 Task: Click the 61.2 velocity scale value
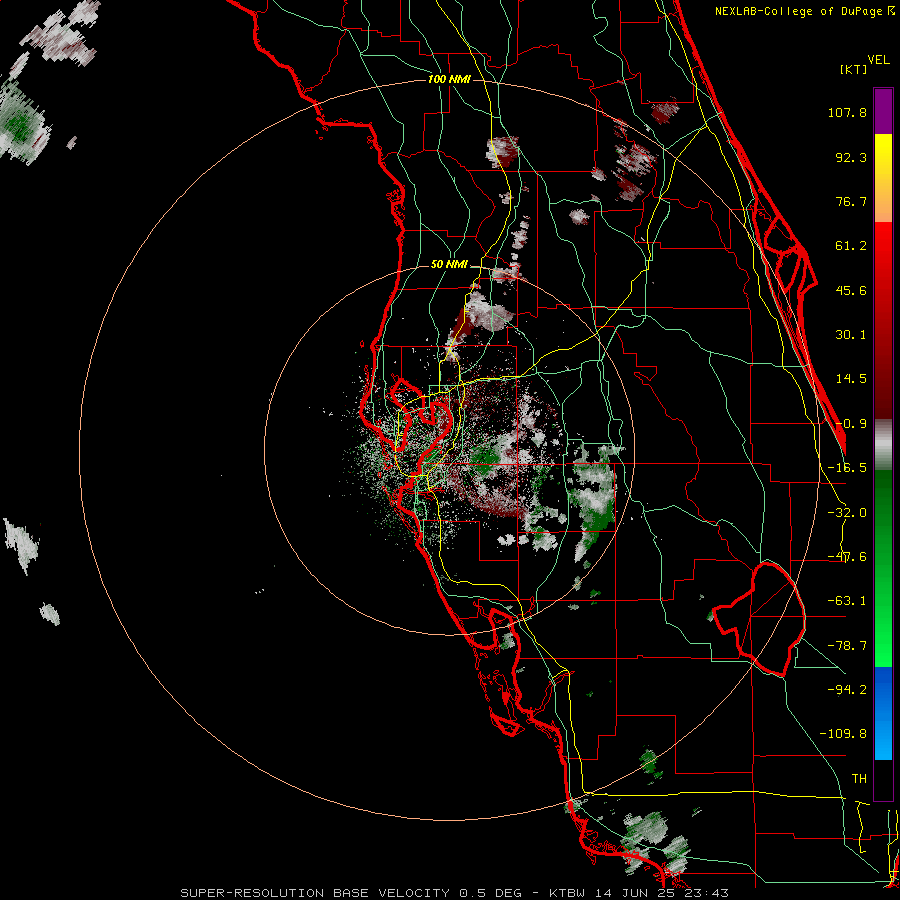pos(851,246)
